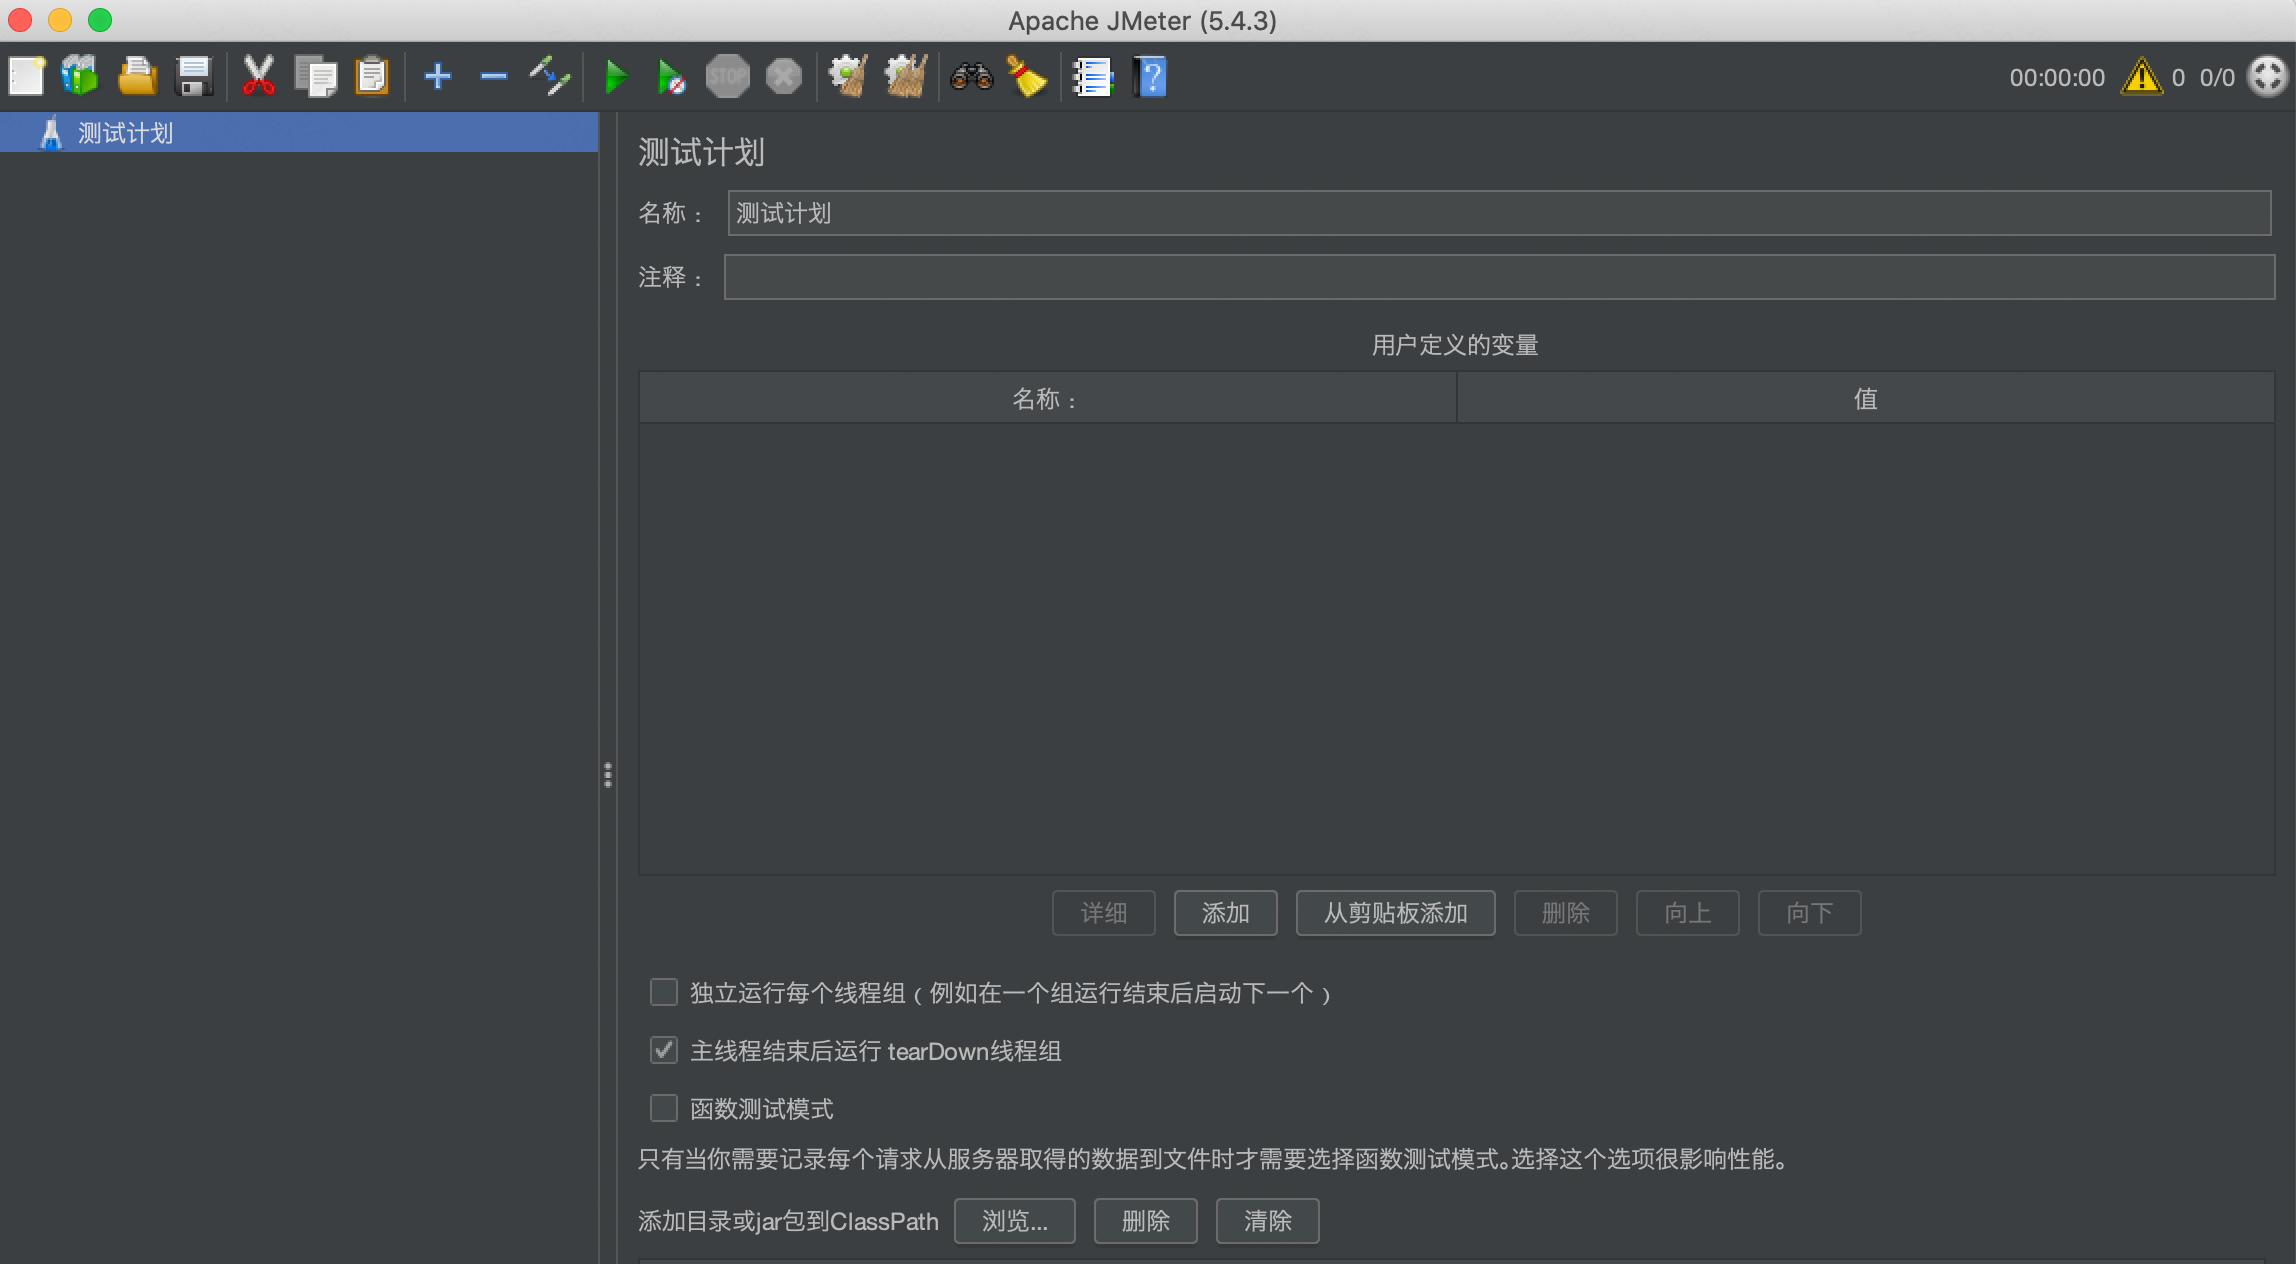Create a new test plan via New icon
This screenshot has height=1264, width=2296.
coord(27,77)
